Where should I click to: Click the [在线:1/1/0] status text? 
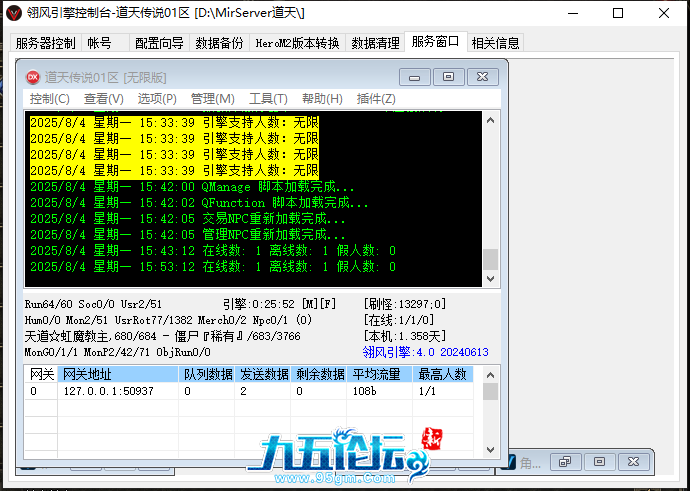coord(399,320)
